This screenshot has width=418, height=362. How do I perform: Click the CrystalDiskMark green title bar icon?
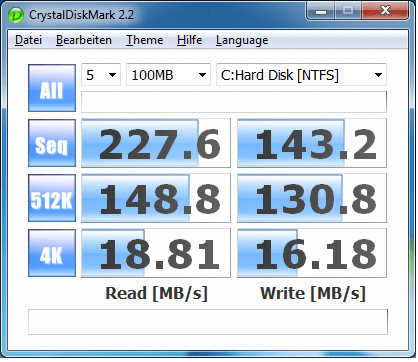(16, 15)
